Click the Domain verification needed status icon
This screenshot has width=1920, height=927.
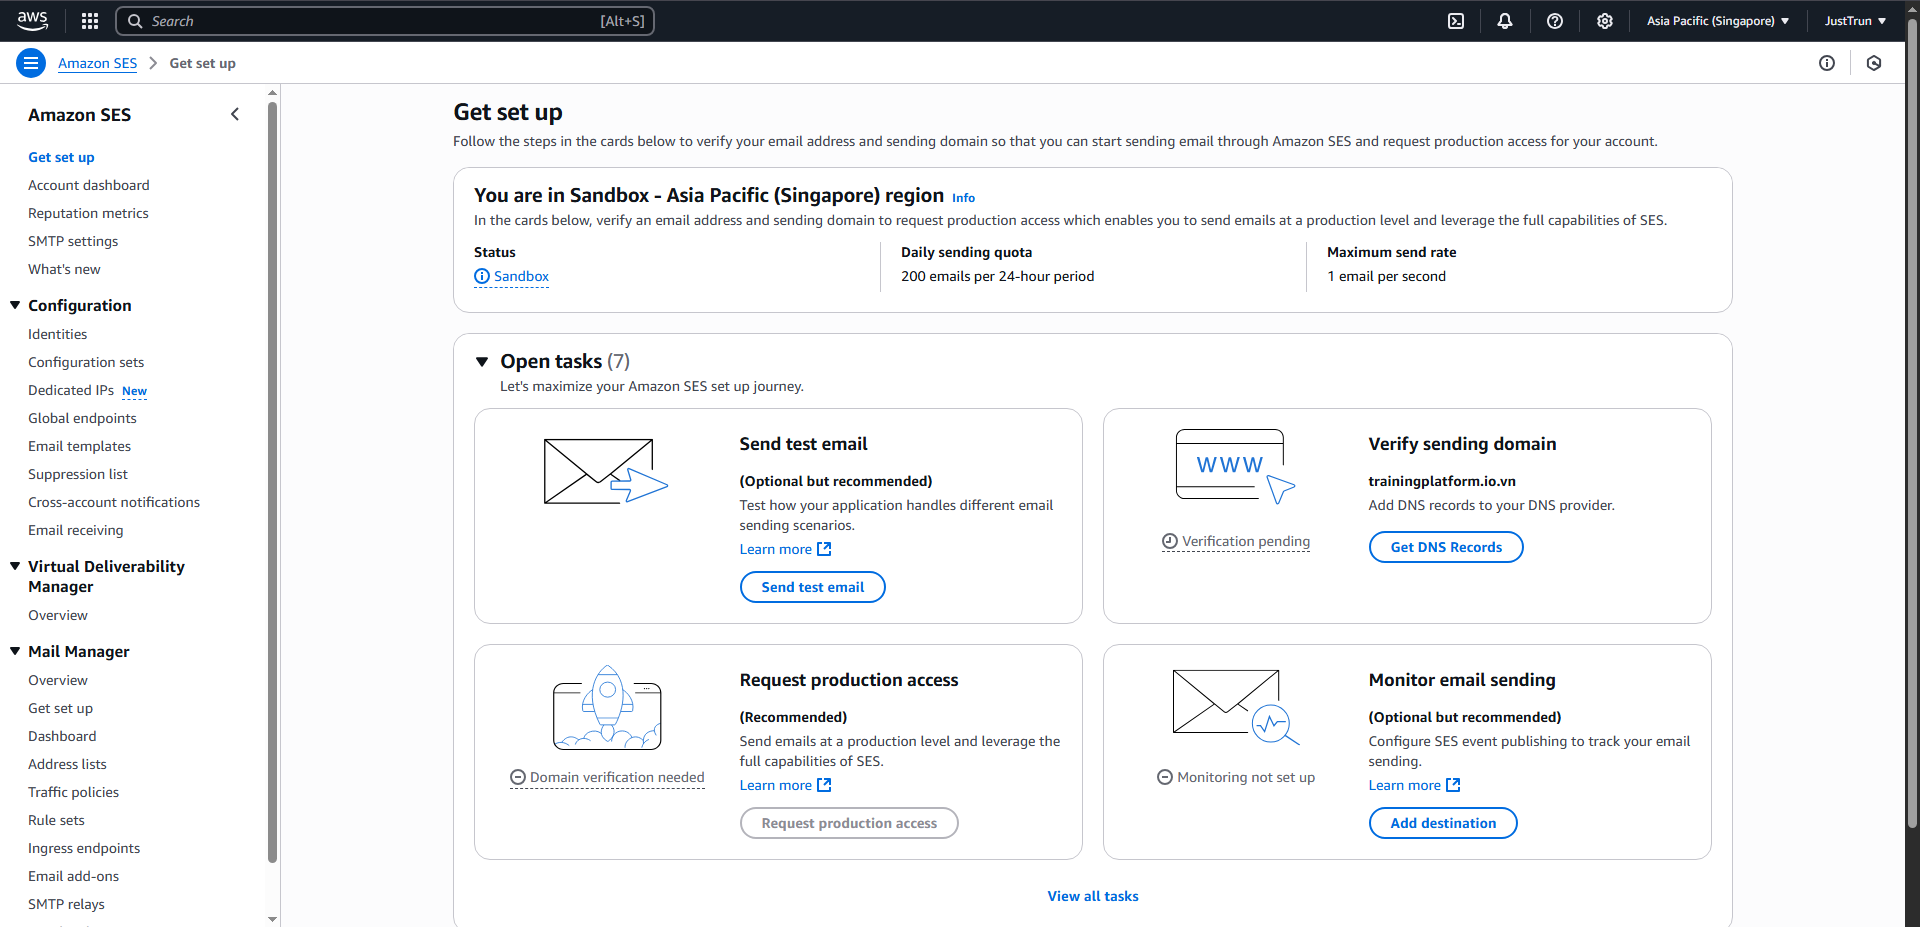pos(518,777)
